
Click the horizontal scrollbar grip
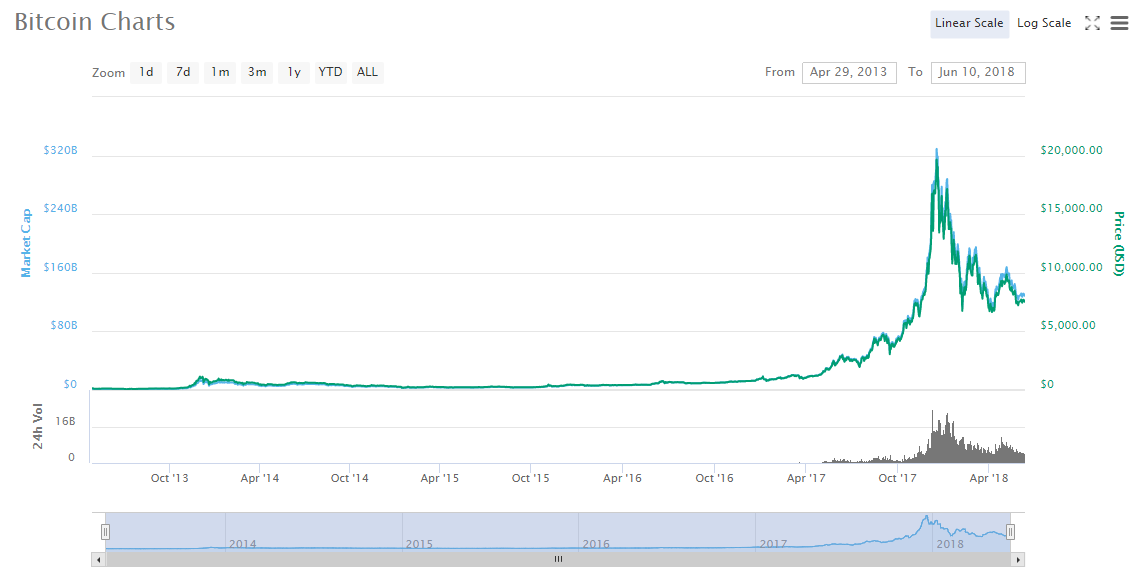pos(558,559)
